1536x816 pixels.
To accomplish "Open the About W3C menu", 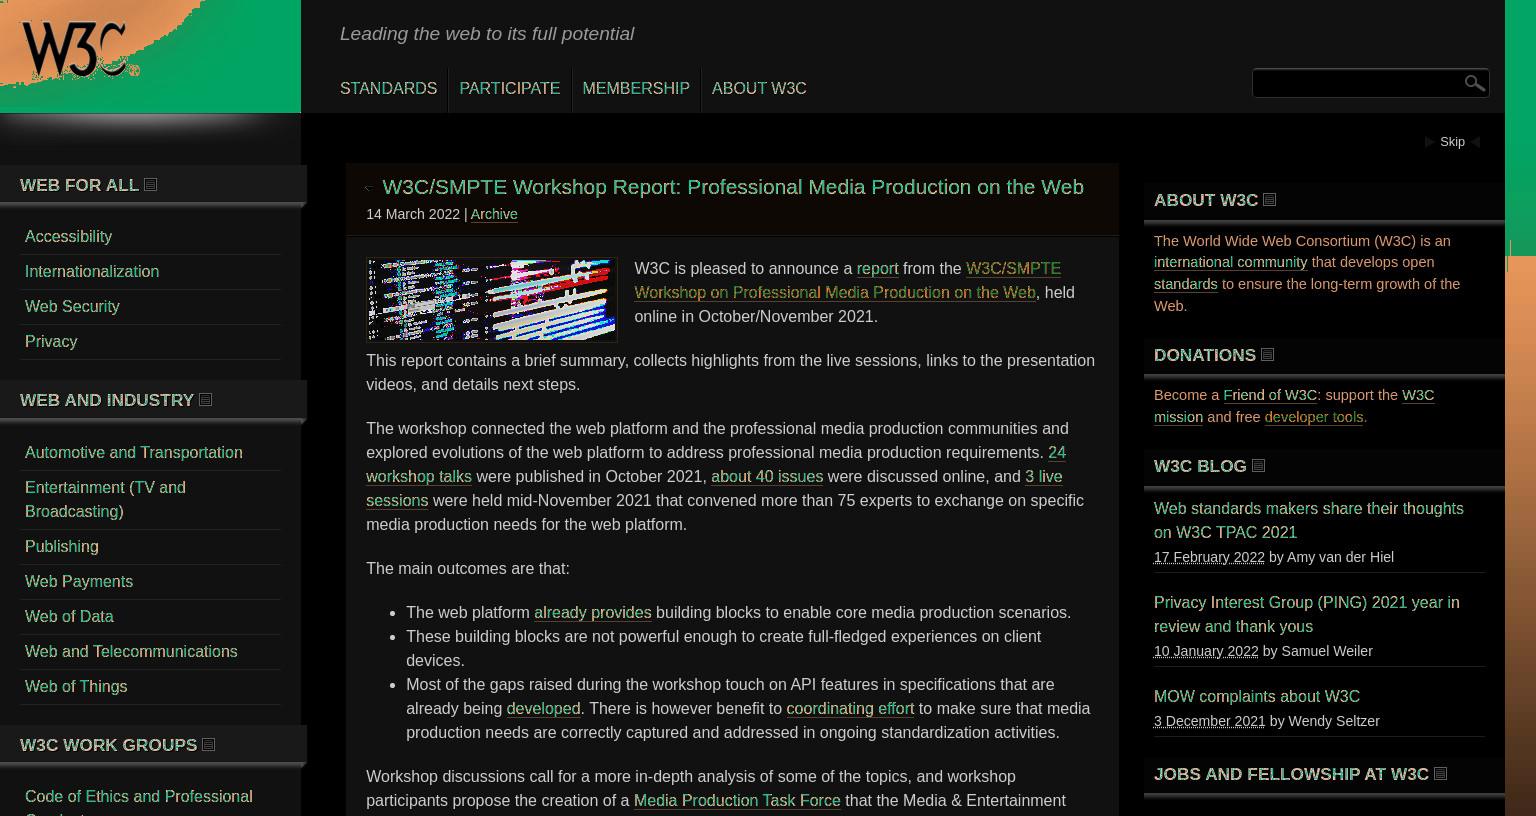I will pos(759,88).
